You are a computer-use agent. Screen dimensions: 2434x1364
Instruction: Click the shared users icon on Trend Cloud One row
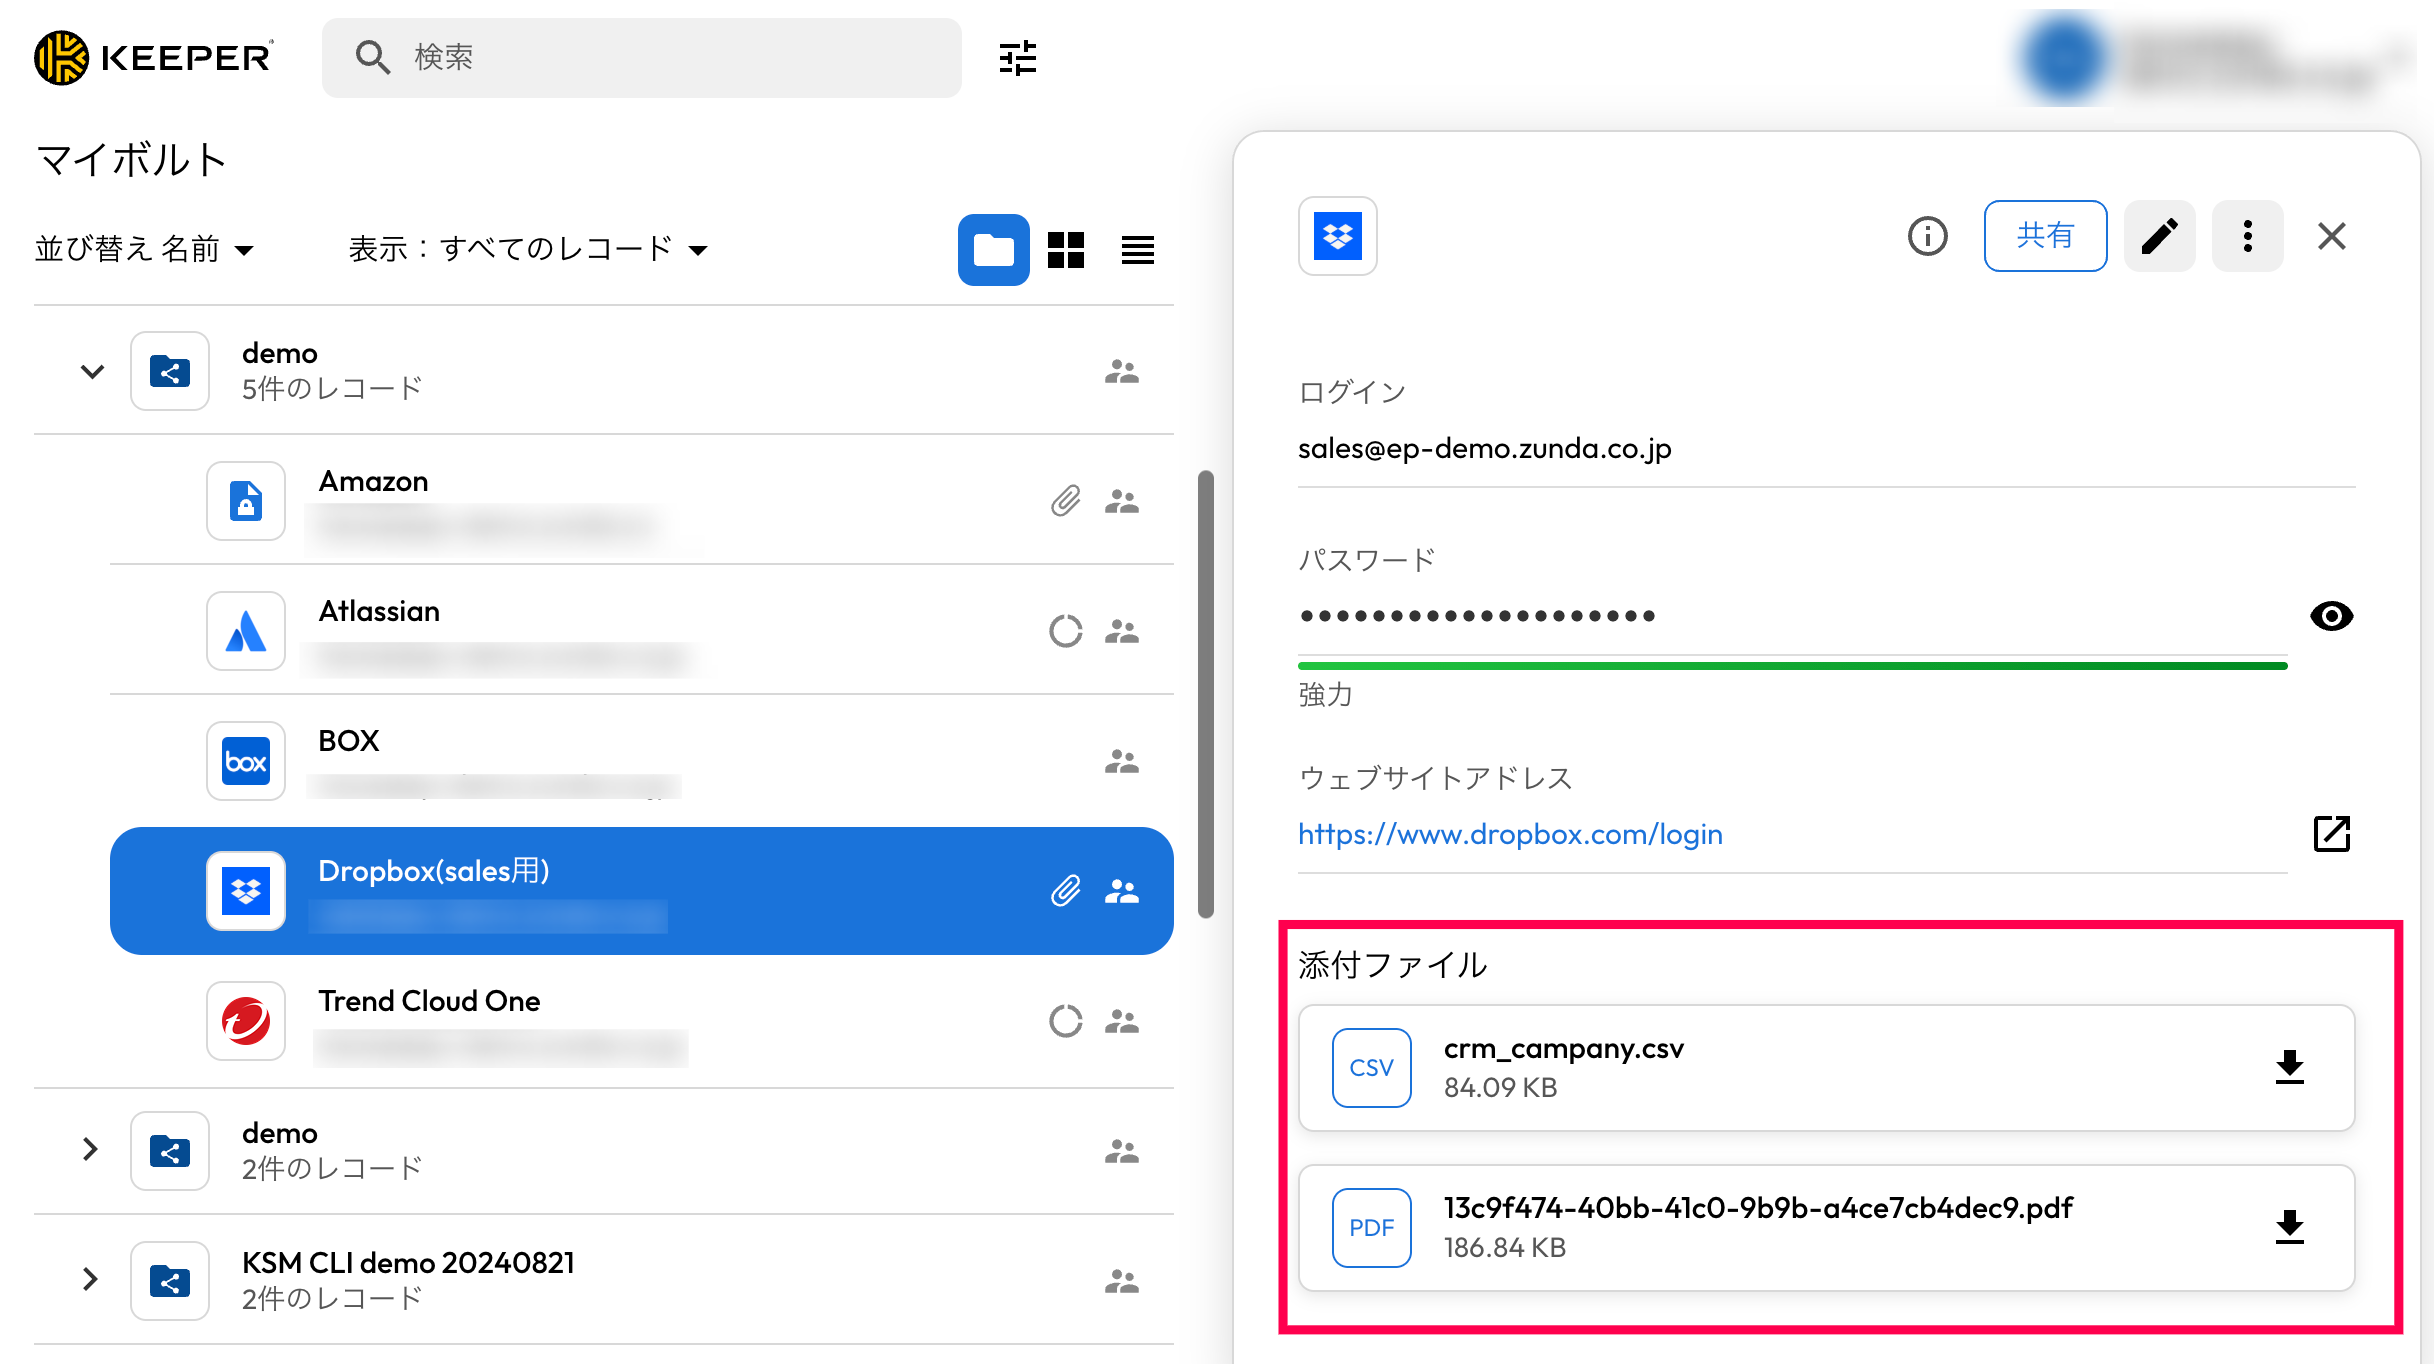(x=1122, y=1021)
